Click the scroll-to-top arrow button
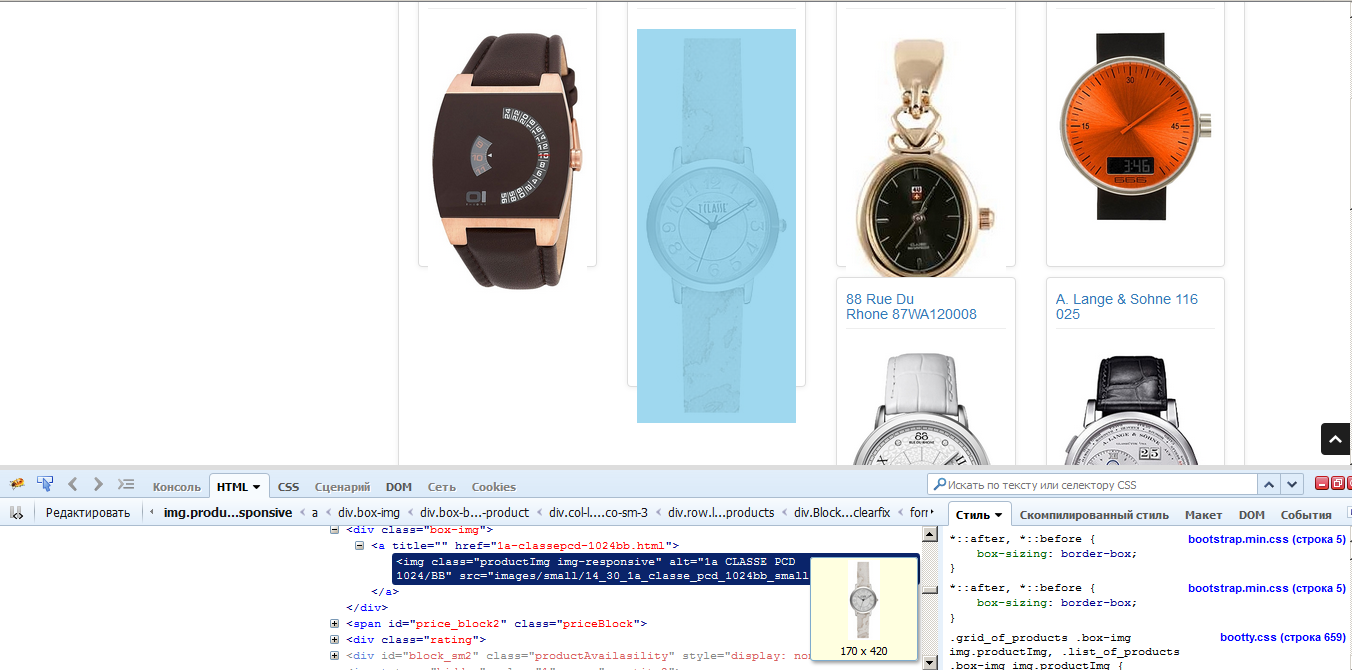The width and height of the screenshot is (1352, 670). pyautogui.click(x=1336, y=439)
